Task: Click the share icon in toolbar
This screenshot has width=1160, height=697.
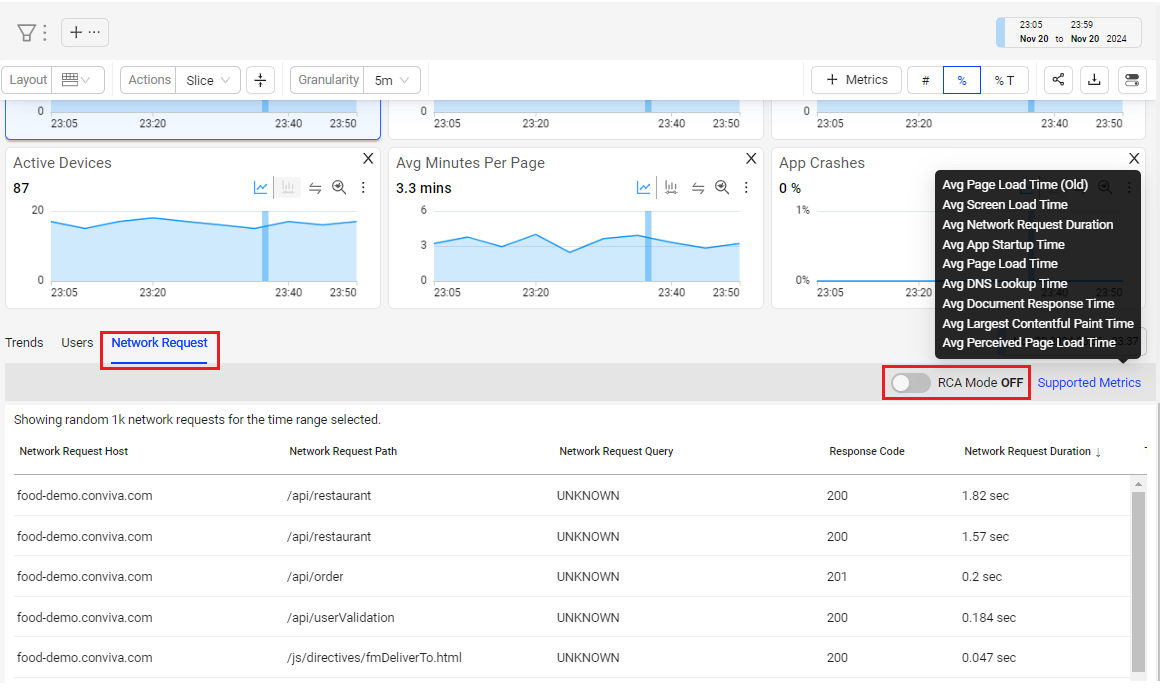Action: point(1059,80)
